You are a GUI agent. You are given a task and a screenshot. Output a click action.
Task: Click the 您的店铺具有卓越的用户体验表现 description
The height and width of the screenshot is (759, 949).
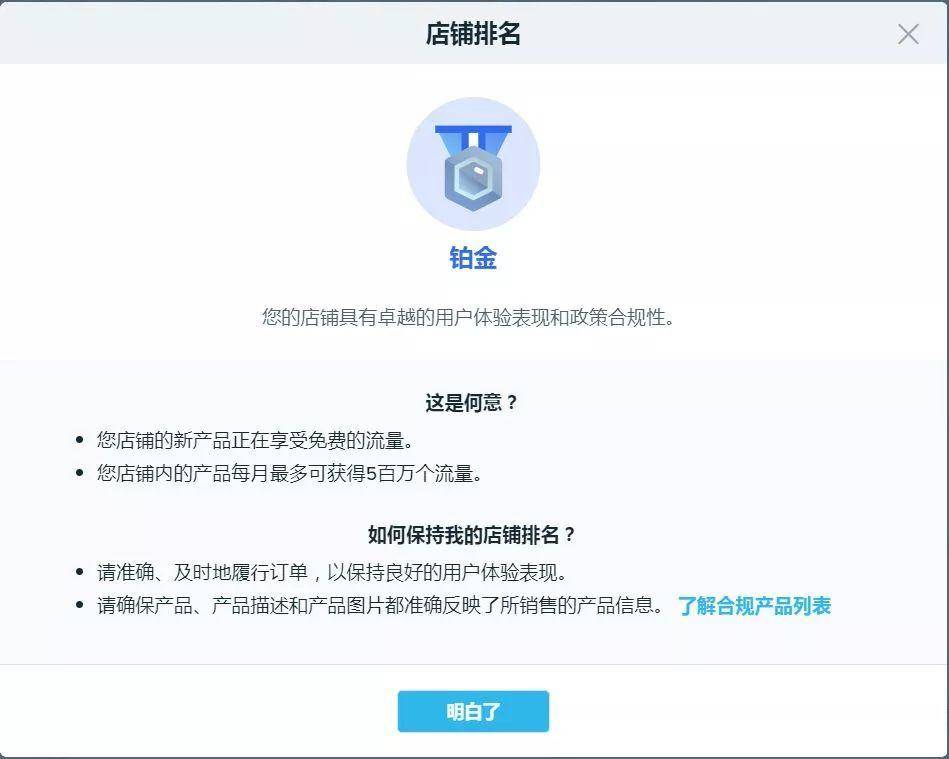(x=468, y=317)
